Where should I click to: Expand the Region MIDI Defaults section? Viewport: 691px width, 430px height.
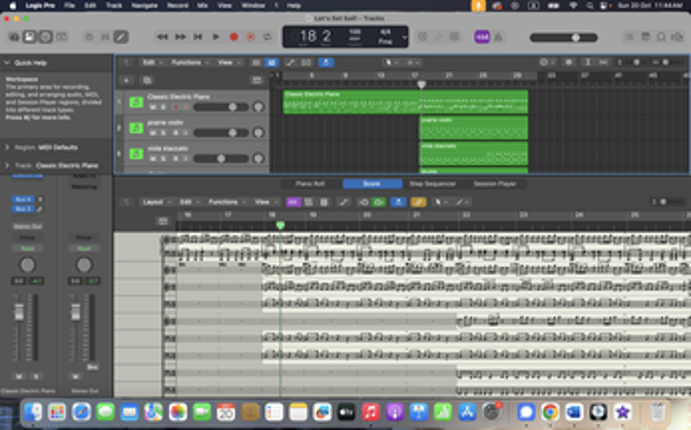point(7,147)
